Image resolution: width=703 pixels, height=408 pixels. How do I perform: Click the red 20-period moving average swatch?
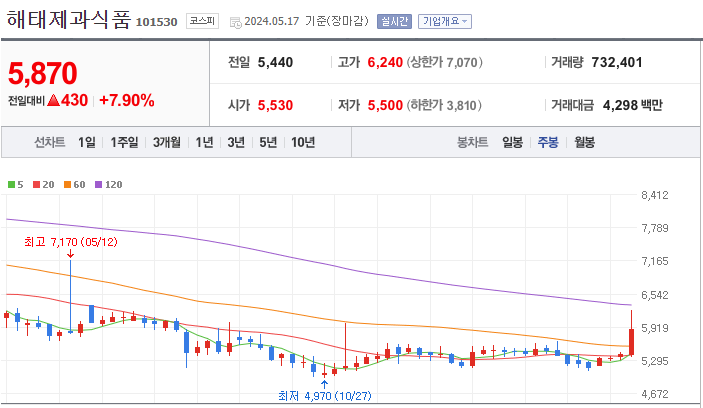coord(37,184)
